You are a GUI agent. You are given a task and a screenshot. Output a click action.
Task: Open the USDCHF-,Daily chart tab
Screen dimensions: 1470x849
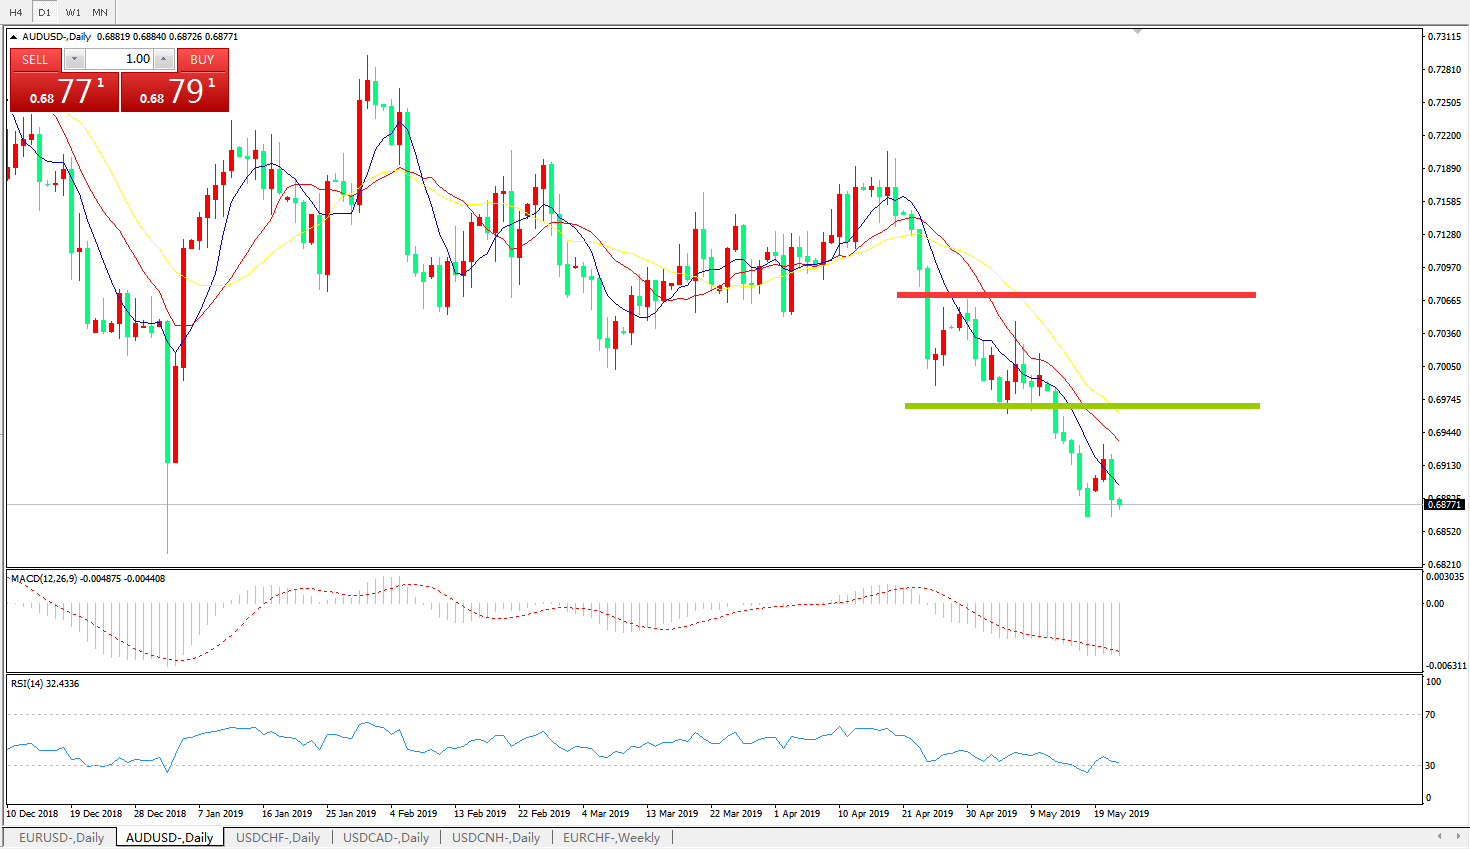(278, 838)
